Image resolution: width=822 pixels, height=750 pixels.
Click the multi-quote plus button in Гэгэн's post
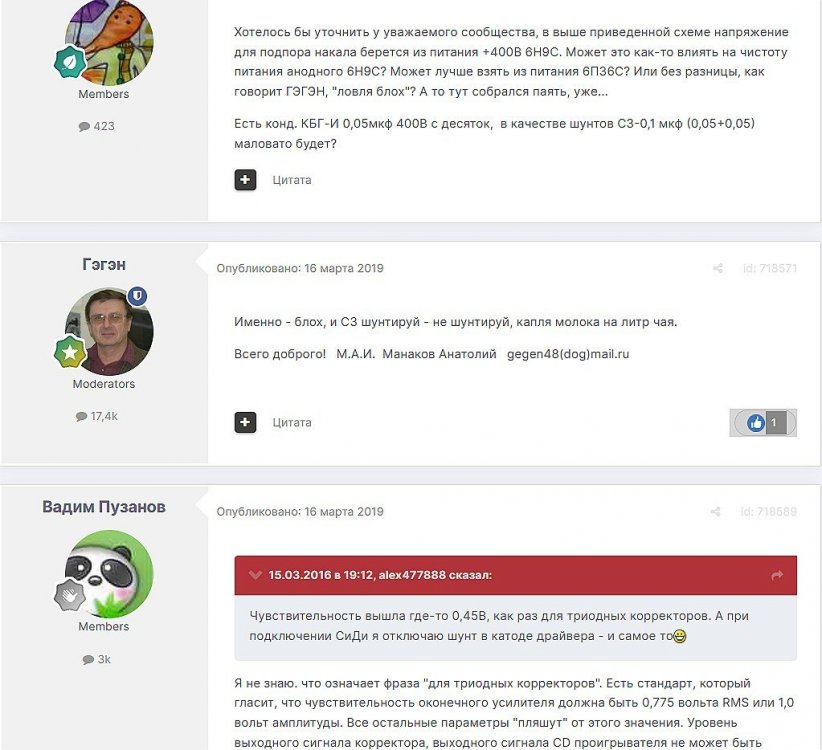(245, 422)
